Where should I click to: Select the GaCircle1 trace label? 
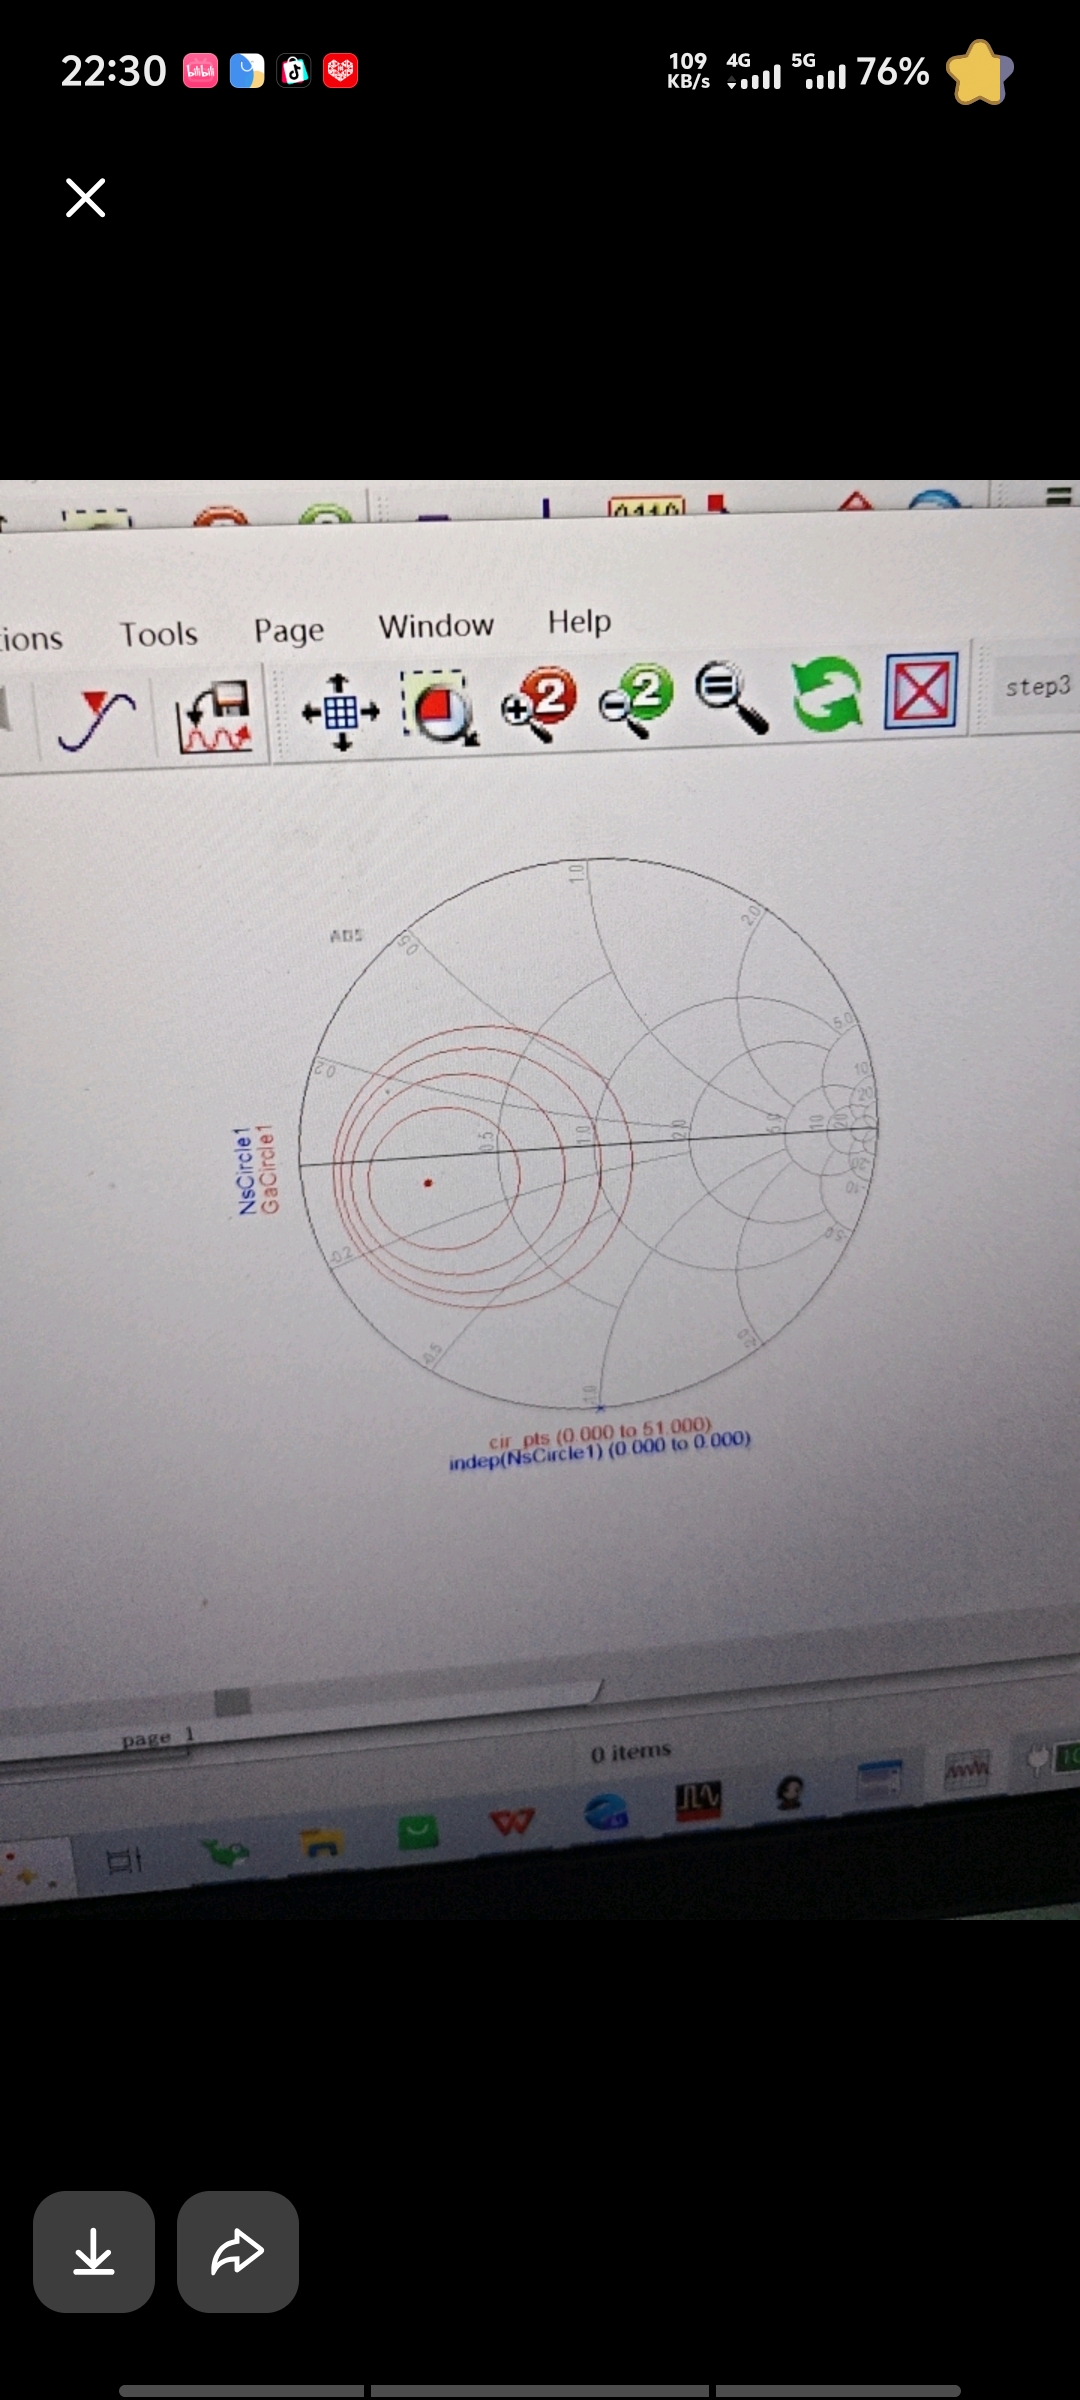(x=268, y=1168)
